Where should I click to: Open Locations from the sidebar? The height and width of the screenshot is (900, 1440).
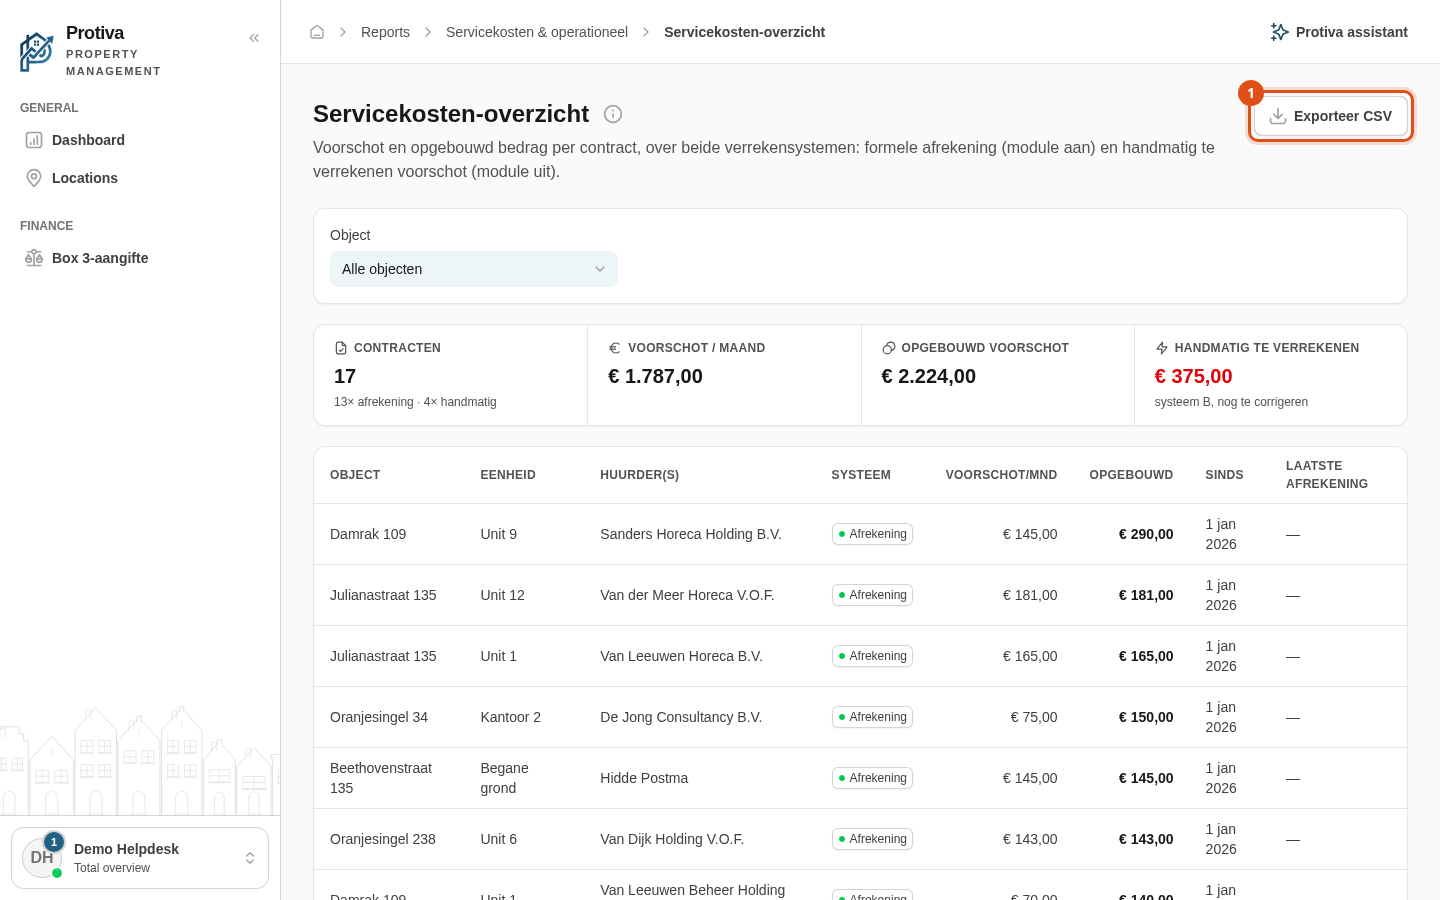click(140, 178)
